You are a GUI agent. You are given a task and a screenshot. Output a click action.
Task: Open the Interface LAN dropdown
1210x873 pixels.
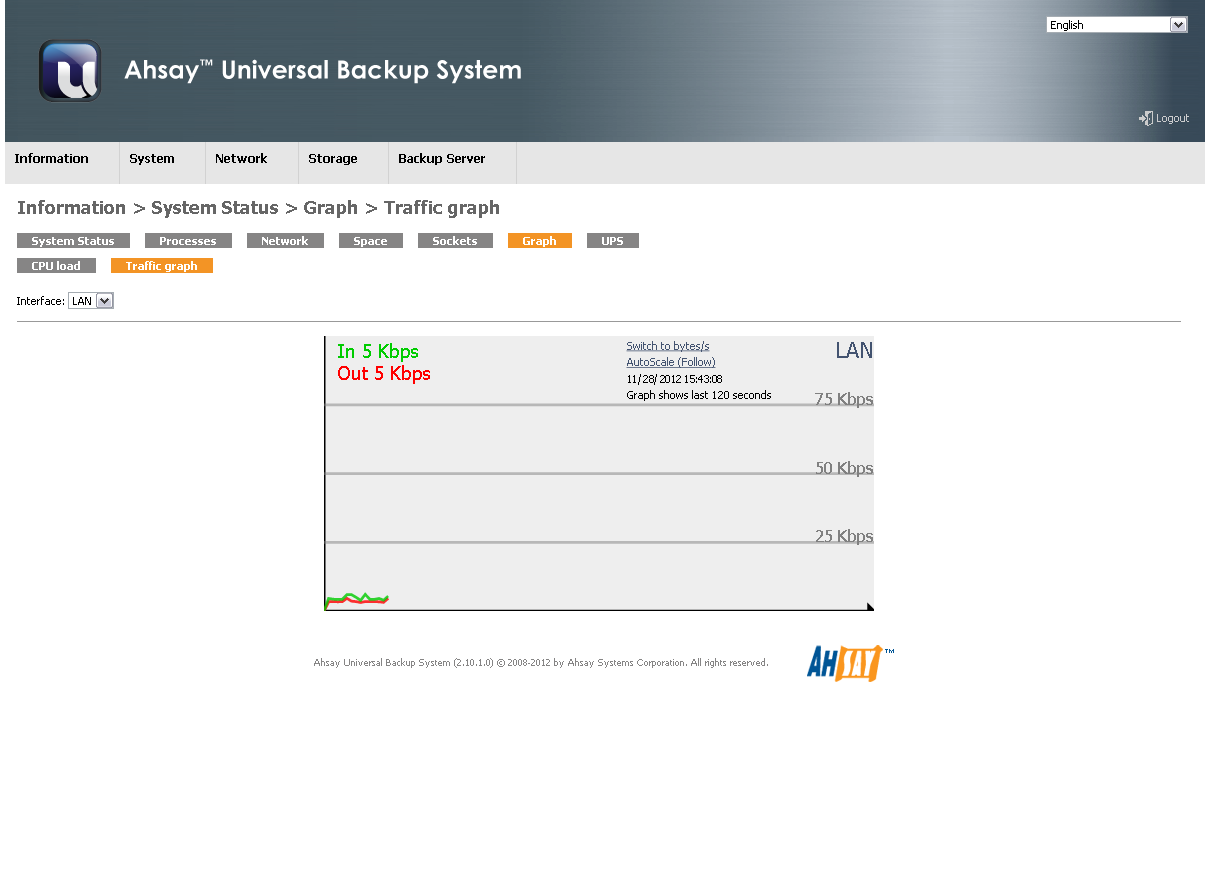click(91, 301)
